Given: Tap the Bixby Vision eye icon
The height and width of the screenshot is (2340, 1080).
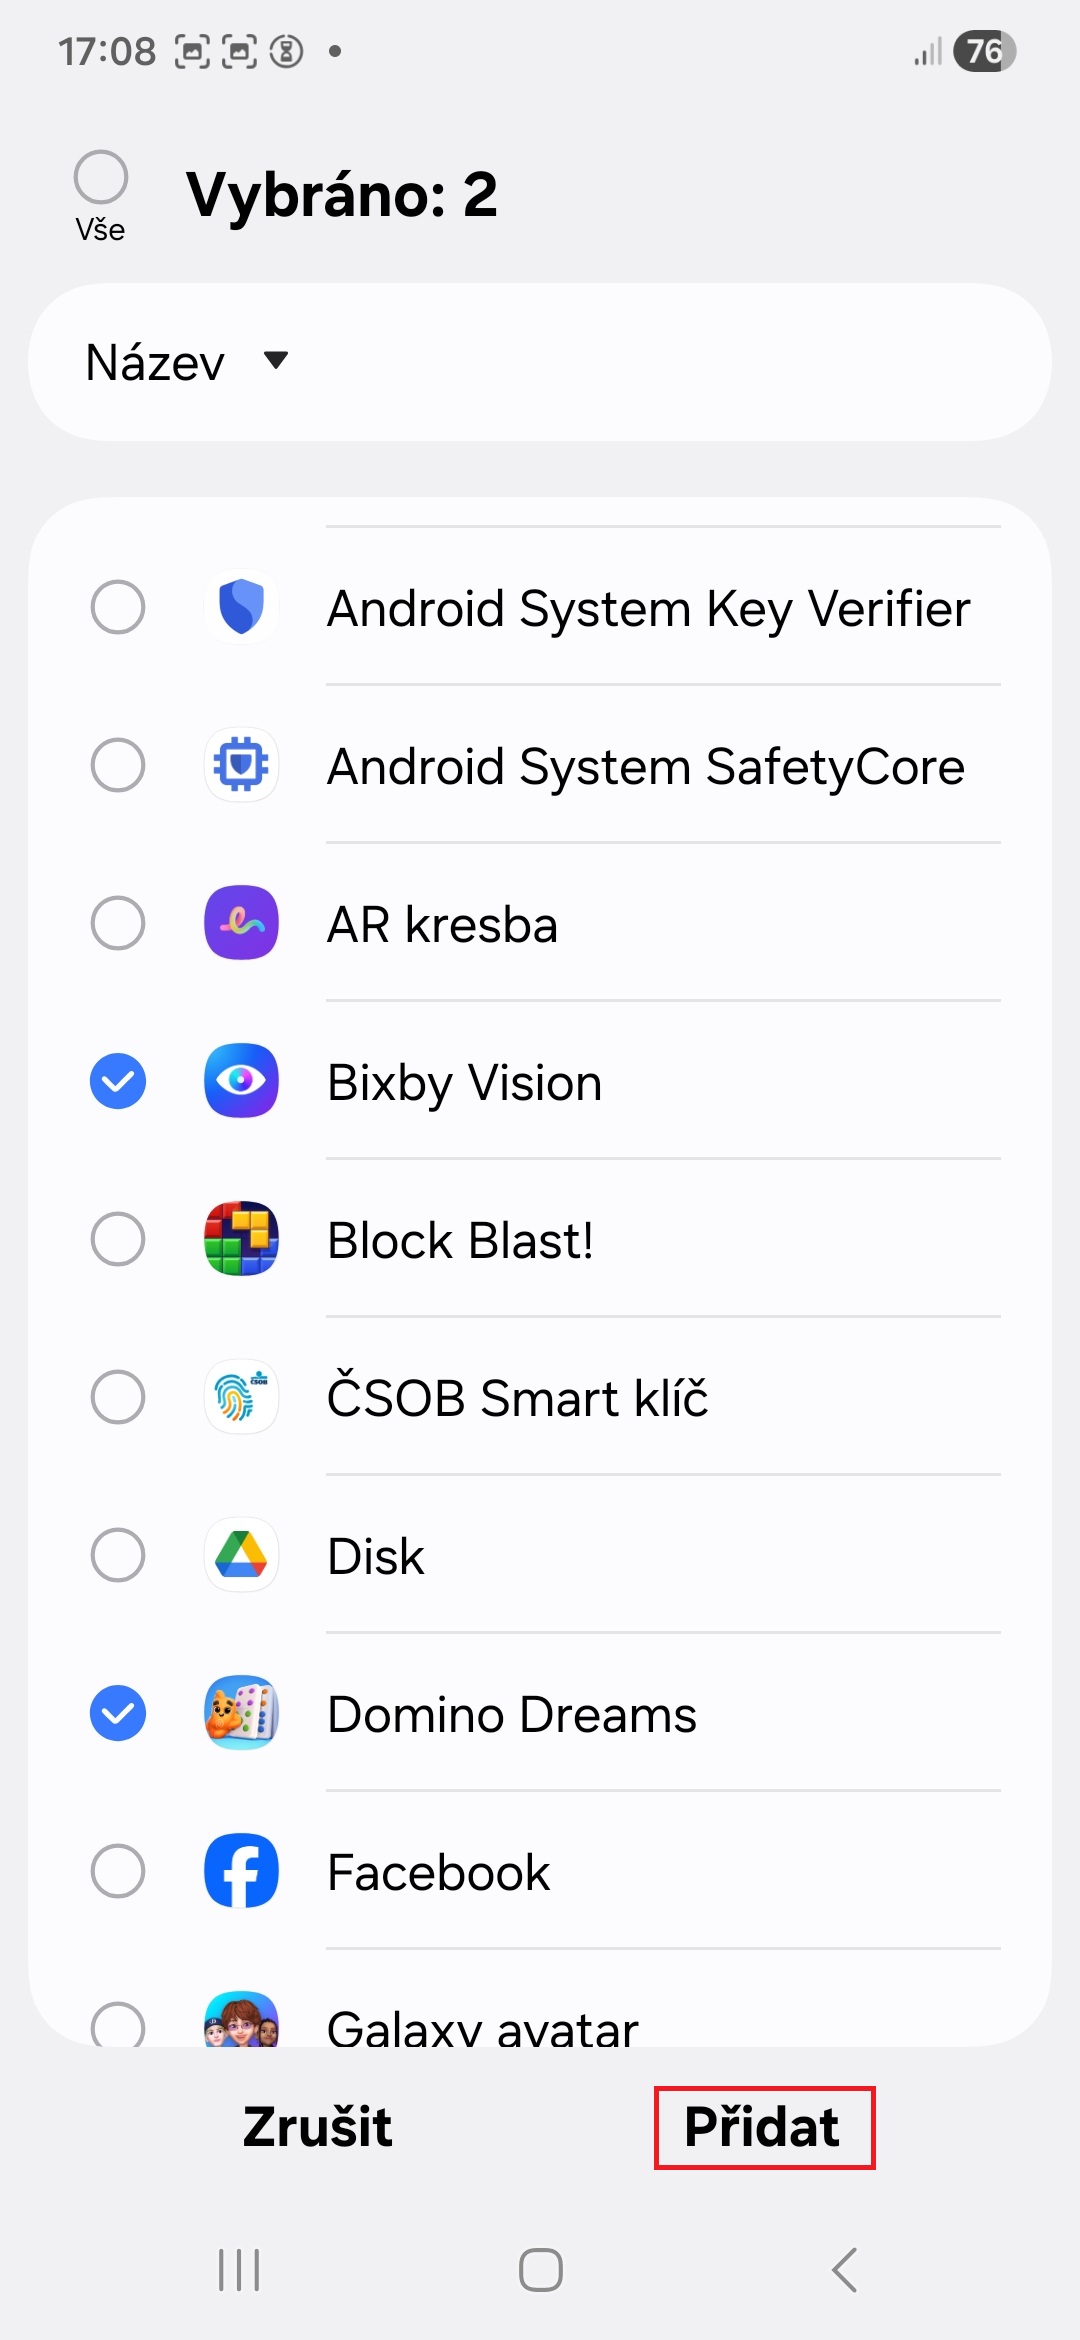Looking at the screenshot, I should click(x=241, y=1081).
